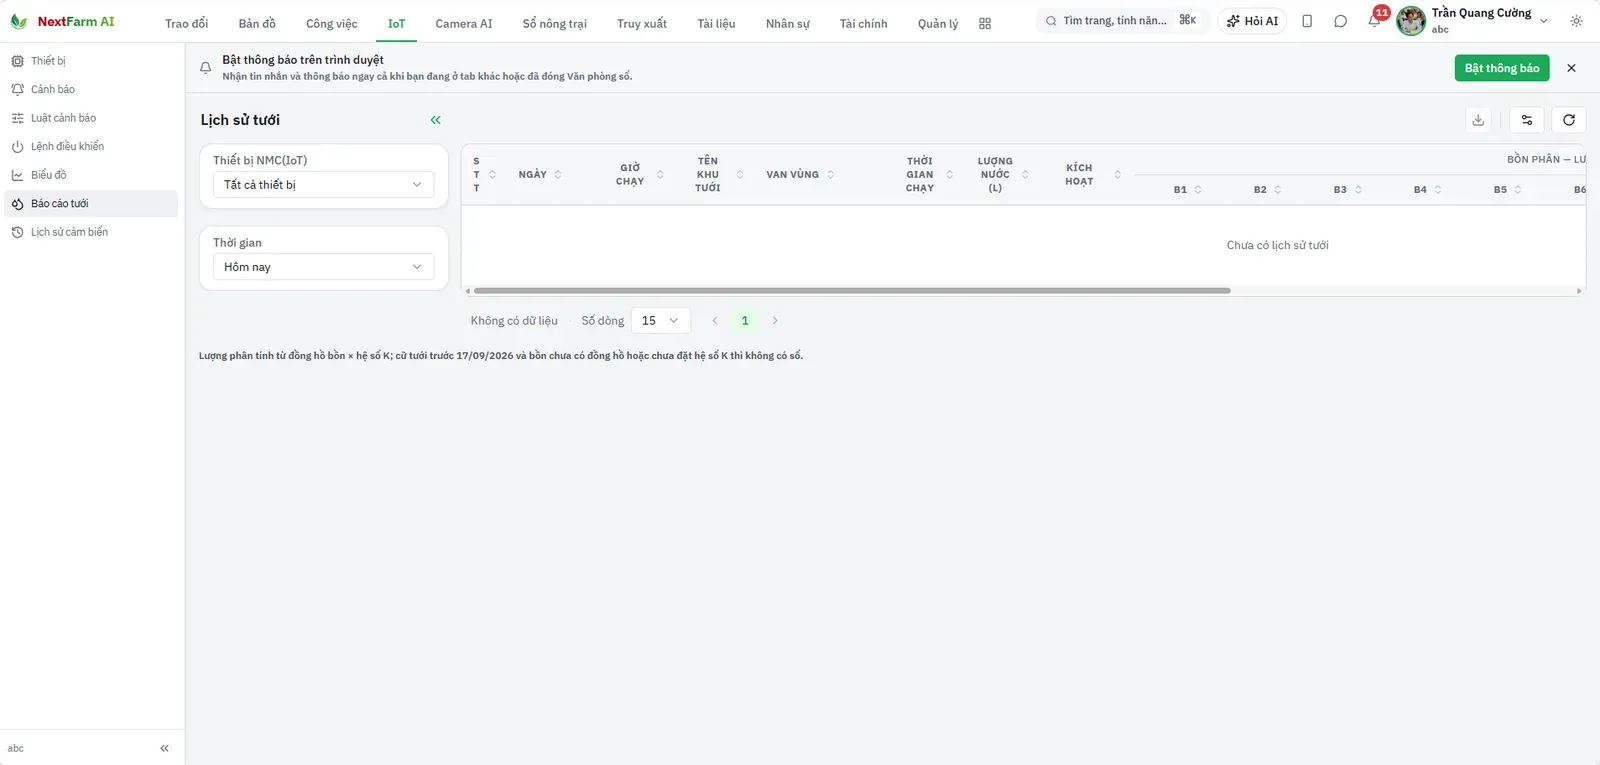Refresh the Lịch sử tưới table
1600x765 pixels.
click(x=1569, y=120)
